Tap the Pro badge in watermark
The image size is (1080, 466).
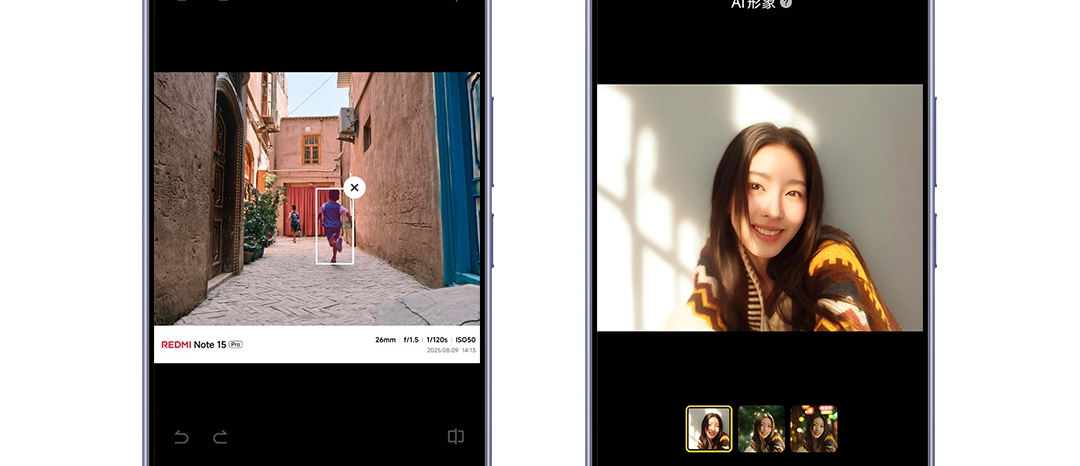point(236,344)
